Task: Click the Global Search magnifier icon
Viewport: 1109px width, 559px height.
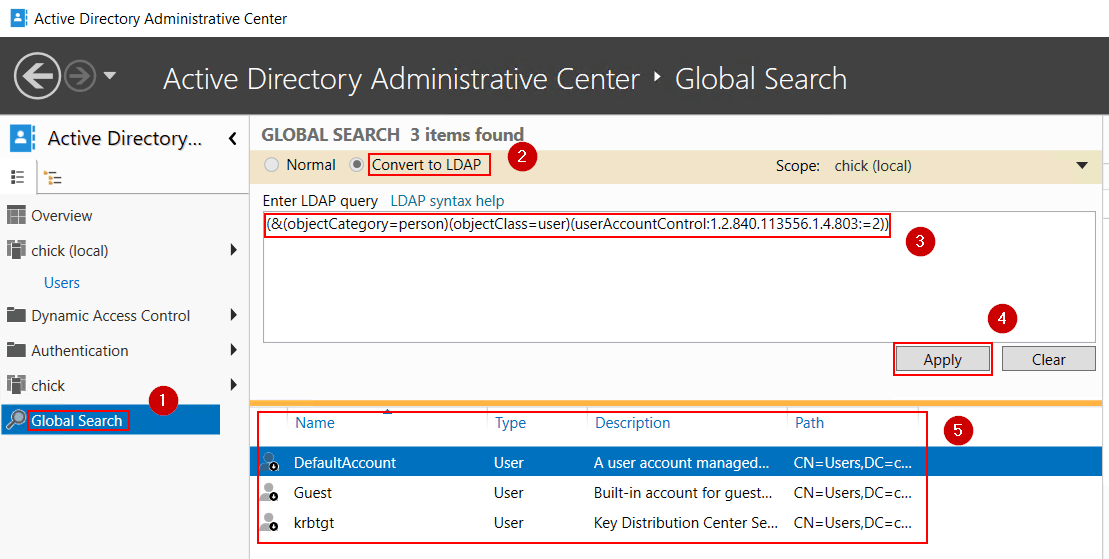Action: [x=16, y=420]
